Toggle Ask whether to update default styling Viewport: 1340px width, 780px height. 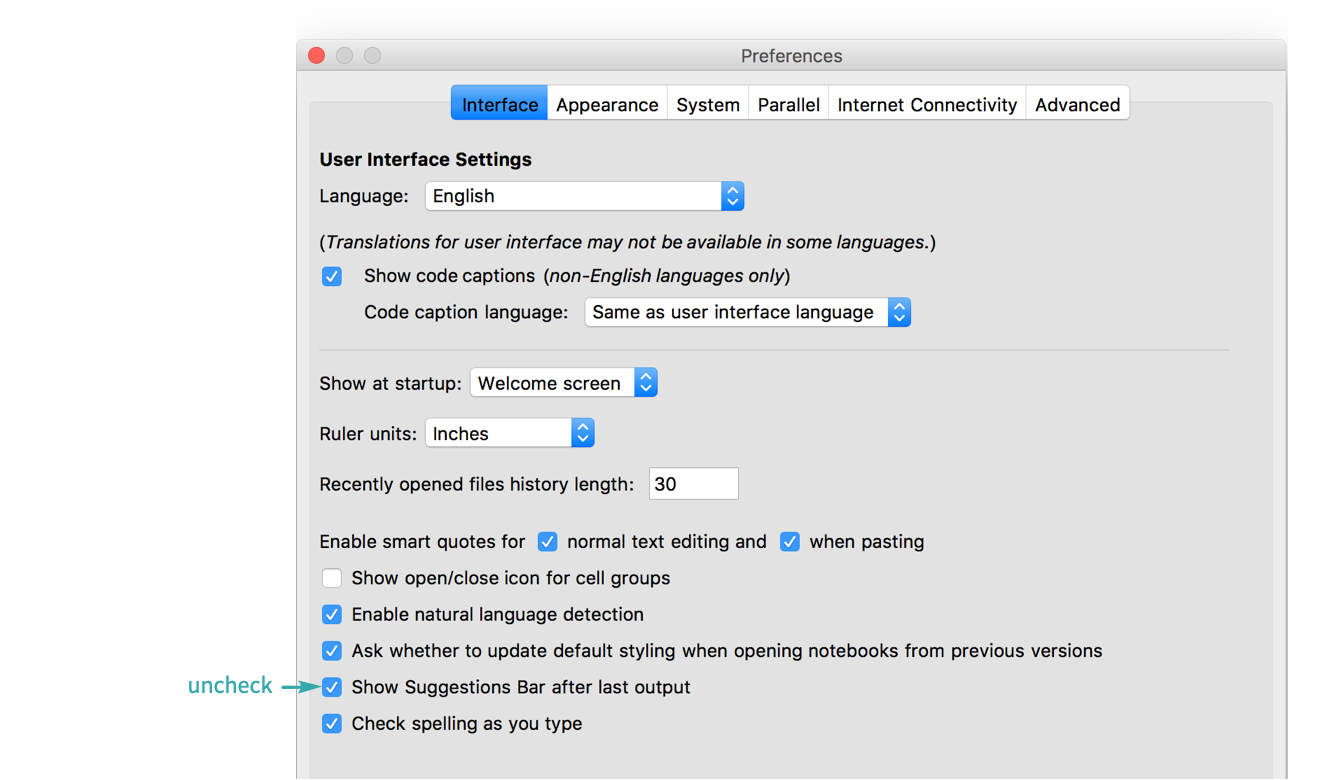point(332,651)
